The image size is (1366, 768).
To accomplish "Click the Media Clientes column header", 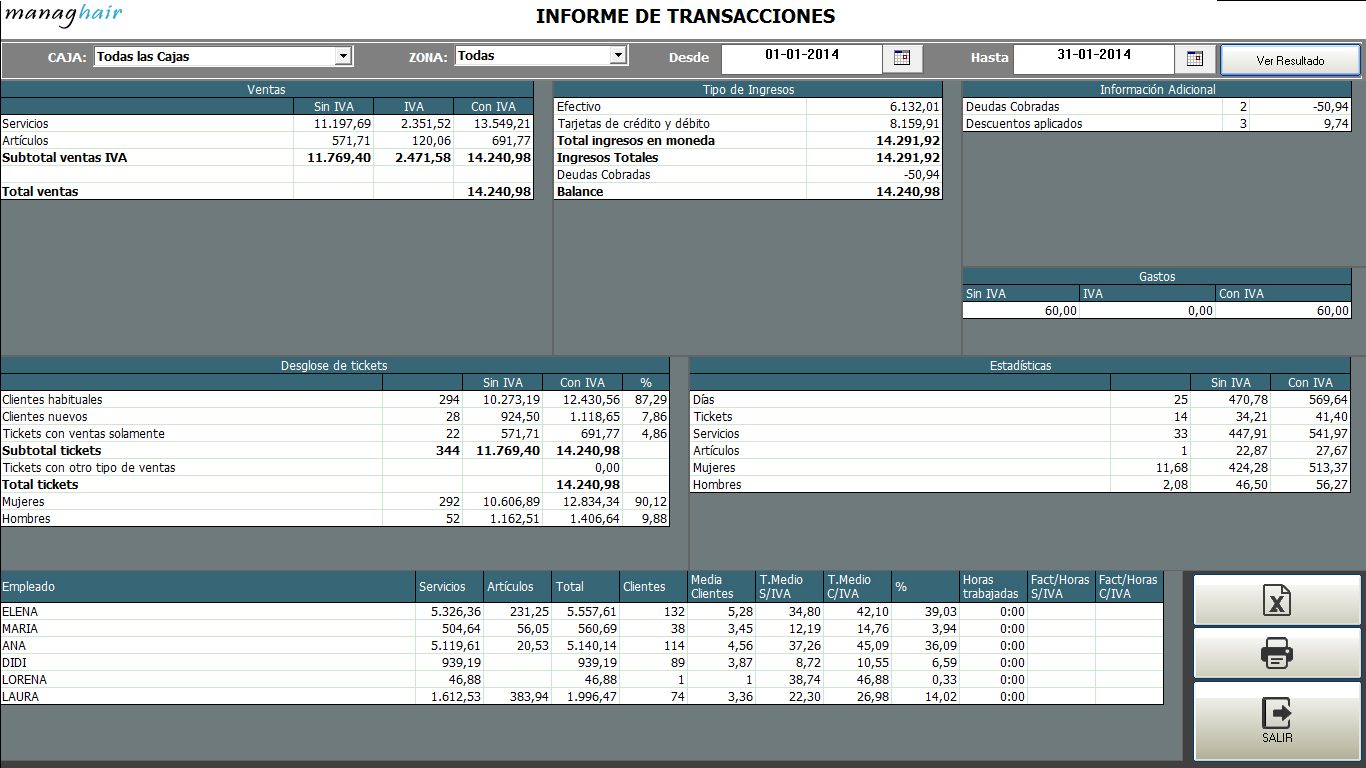I will point(721,587).
